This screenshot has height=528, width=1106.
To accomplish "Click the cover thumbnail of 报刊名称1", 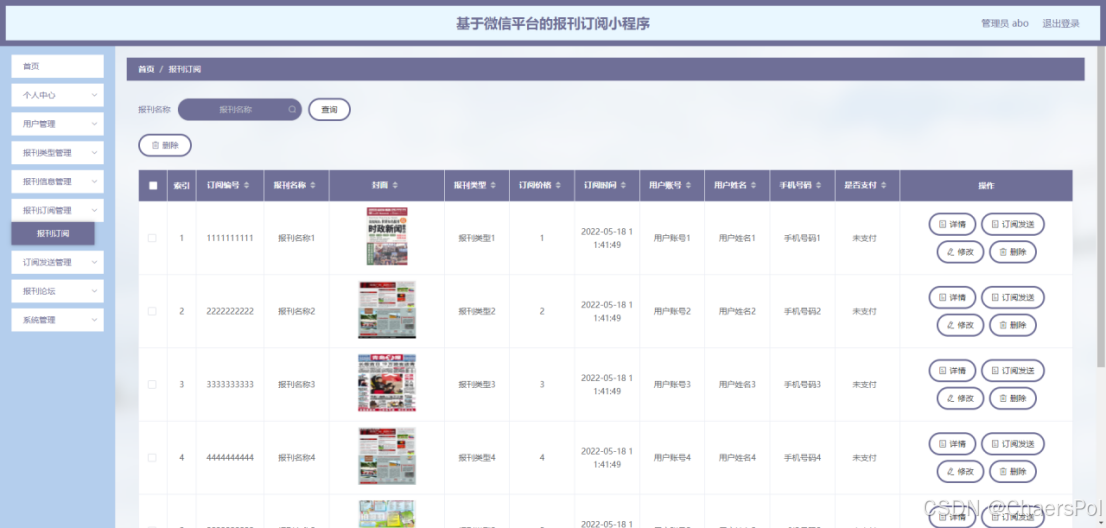I will point(387,236).
